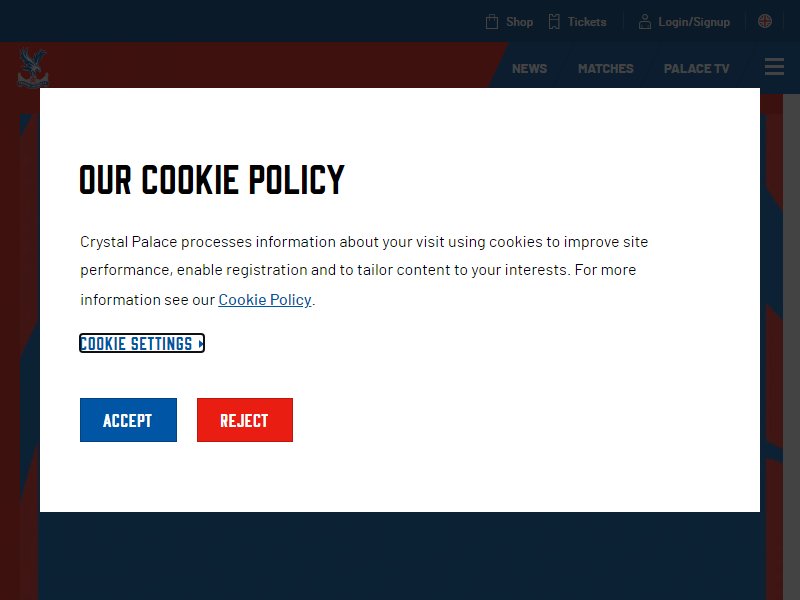Click the user profile icon
This screenshot has width=800, height=600.
pyautogui.click(x=645, y=21)
